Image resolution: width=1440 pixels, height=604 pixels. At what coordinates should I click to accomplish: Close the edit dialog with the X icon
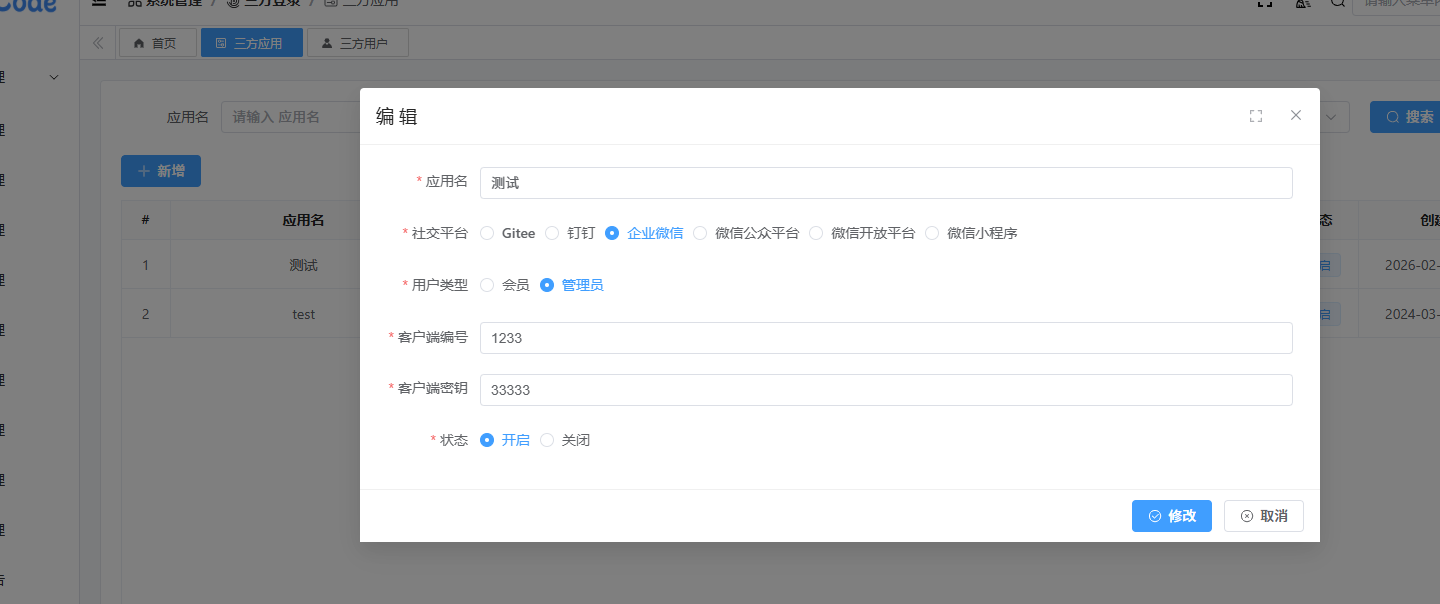pyautogui.click(x=1296, y=115)
